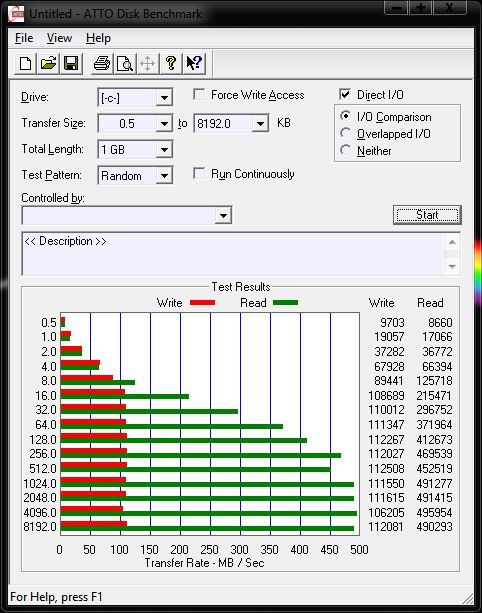Open the File menu
The width and height of the screenshot is (482, 613).
[24, 38]
